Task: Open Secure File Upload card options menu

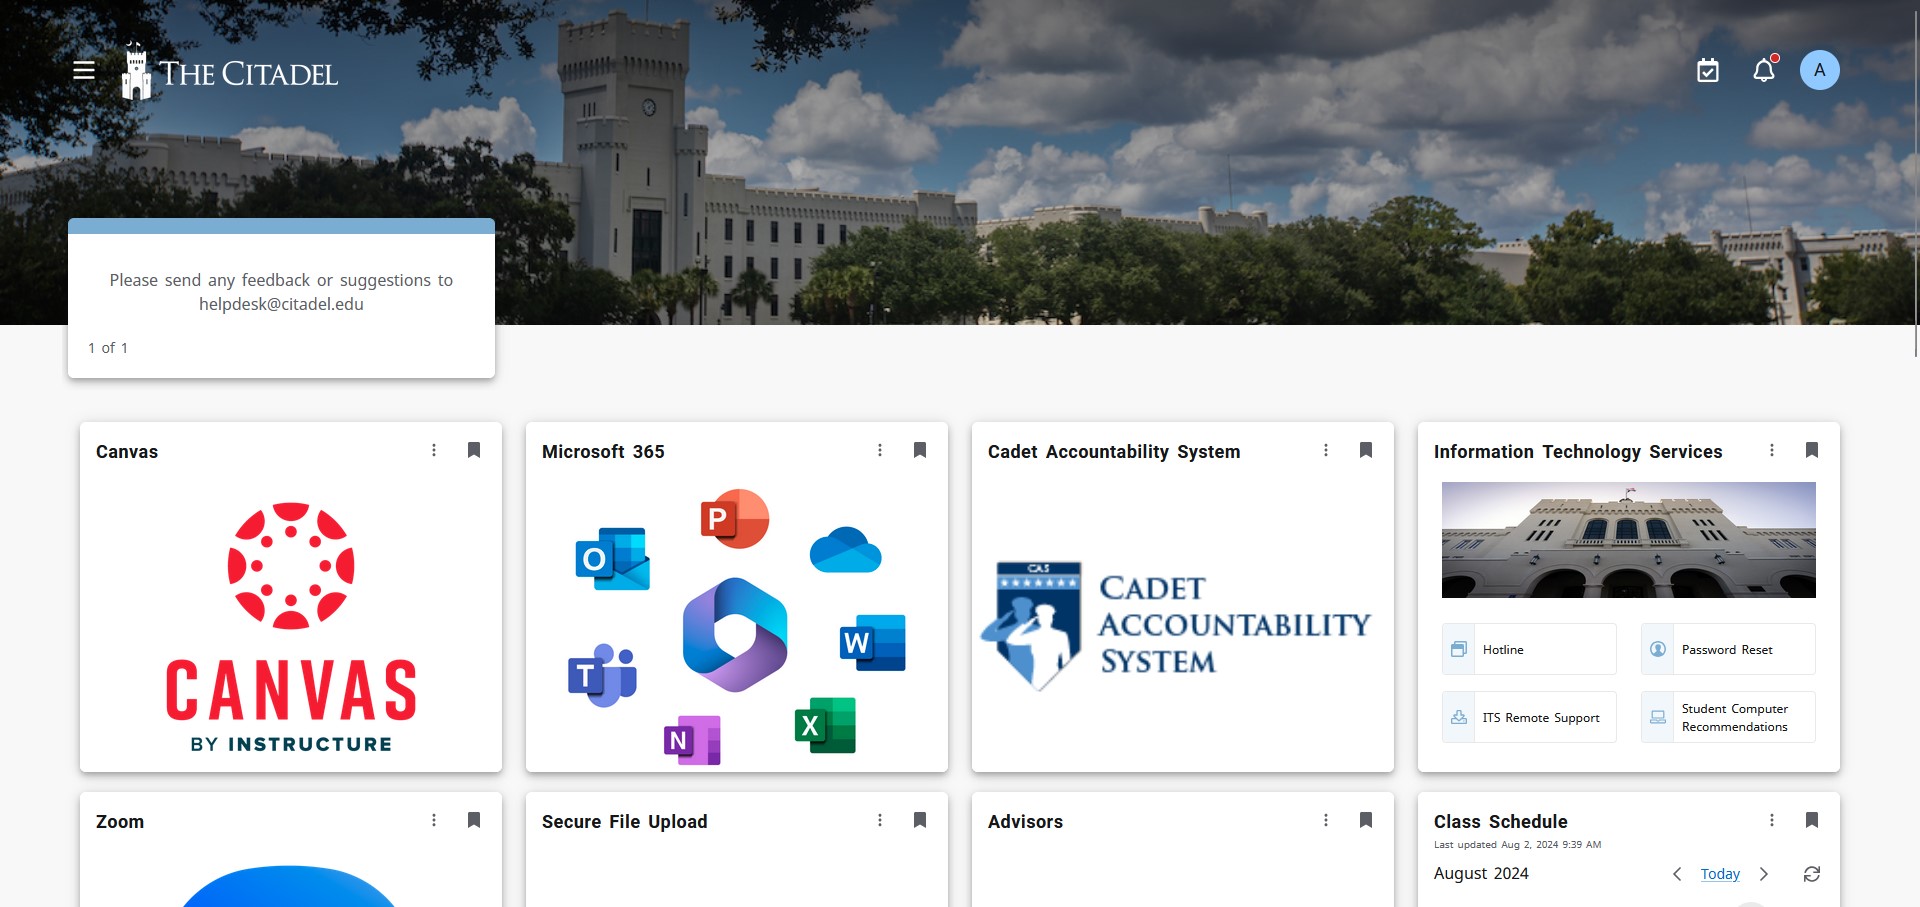Action: coord(880,820)
